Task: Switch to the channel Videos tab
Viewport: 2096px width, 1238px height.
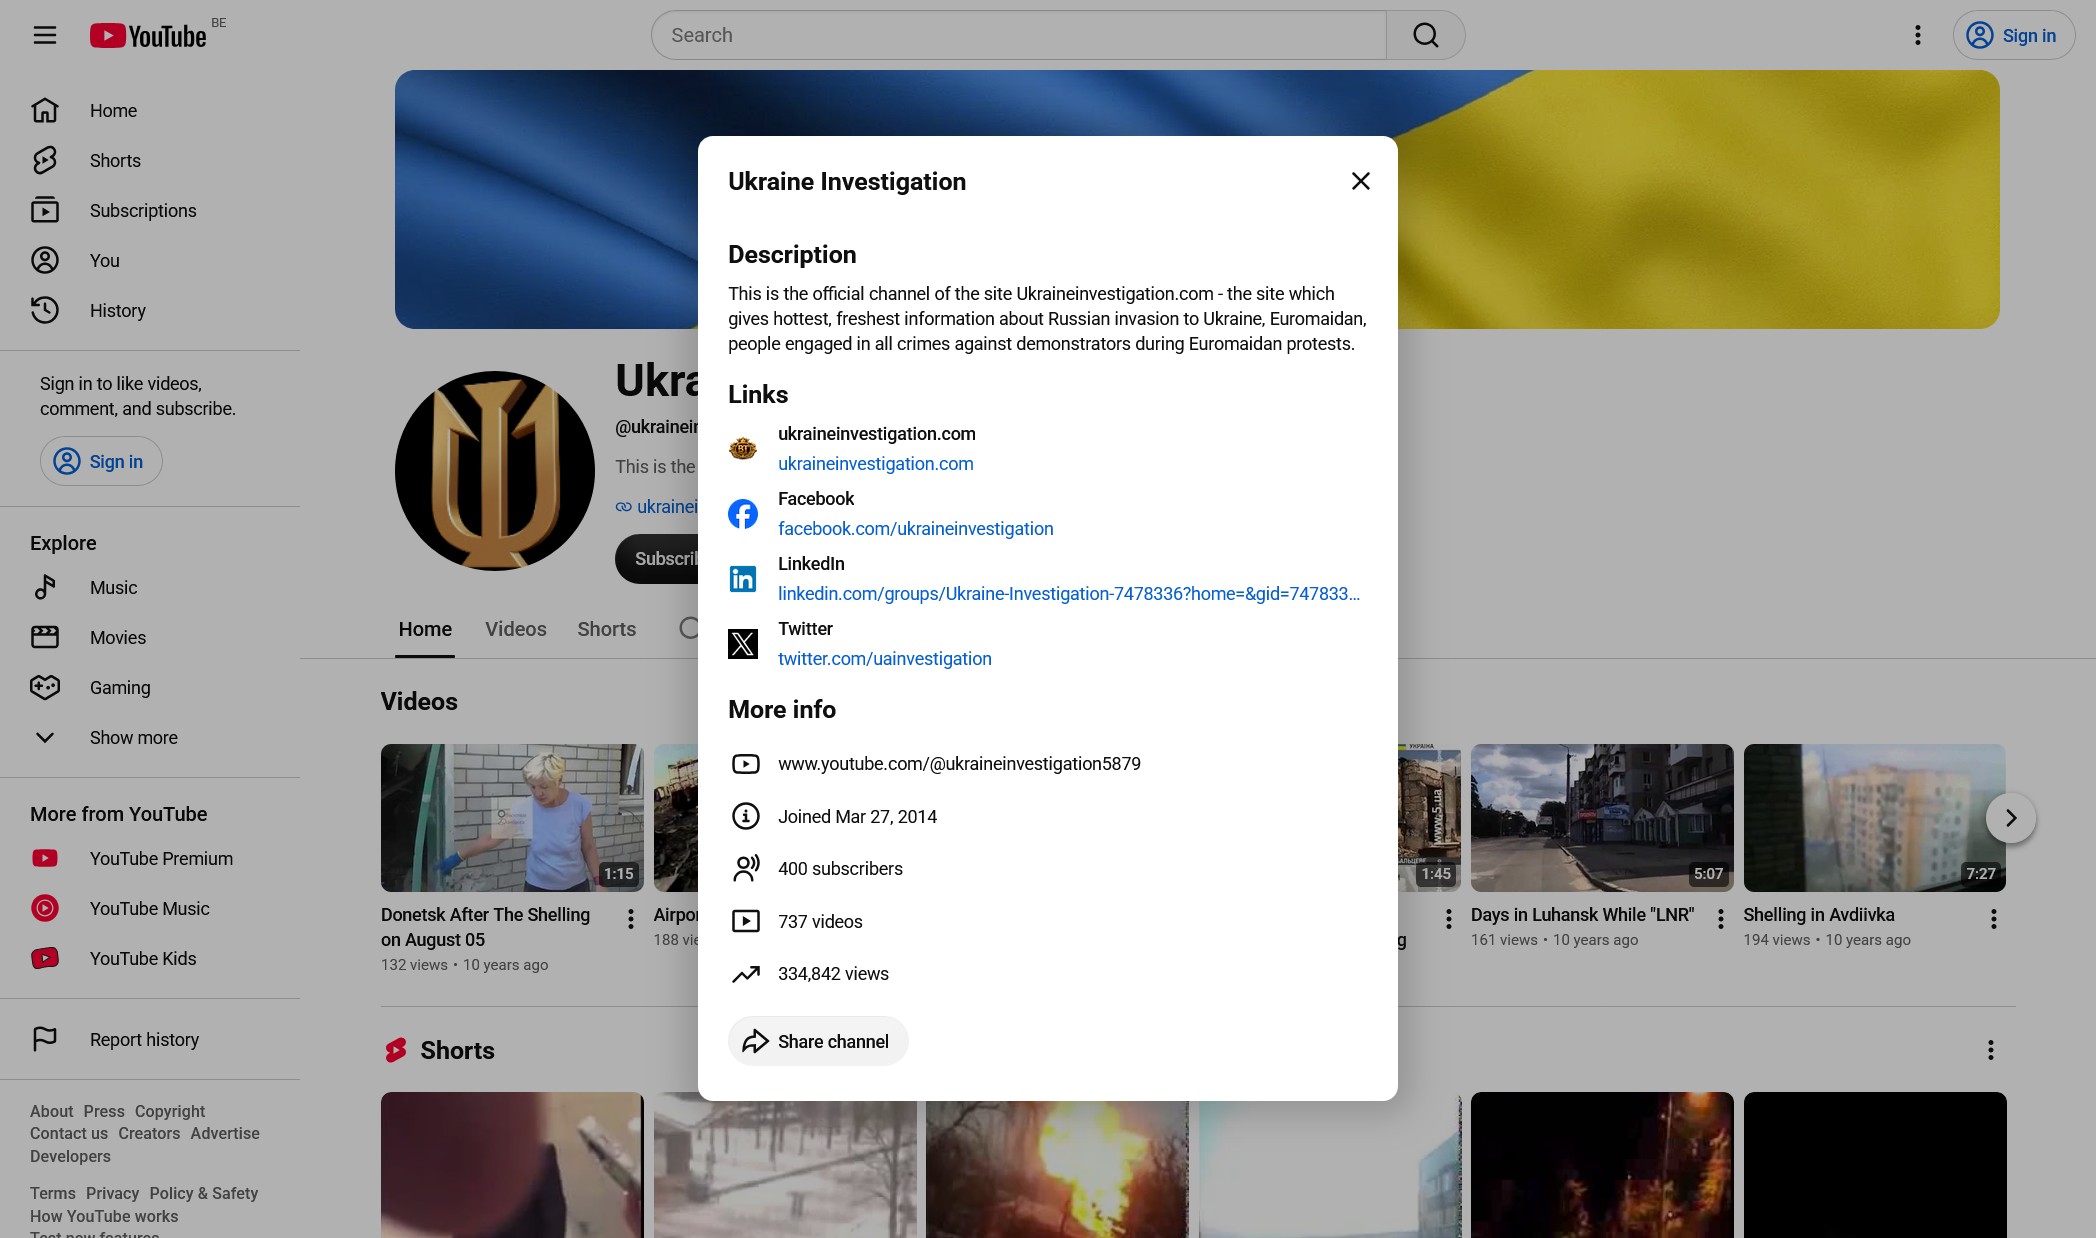Action: pos(516,629)
